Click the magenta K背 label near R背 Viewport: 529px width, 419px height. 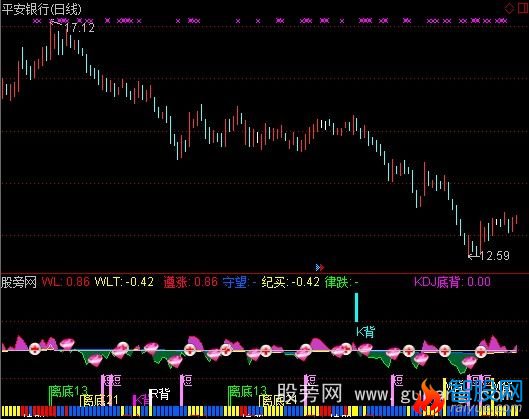pyautogui.click(x=142, y=400)
